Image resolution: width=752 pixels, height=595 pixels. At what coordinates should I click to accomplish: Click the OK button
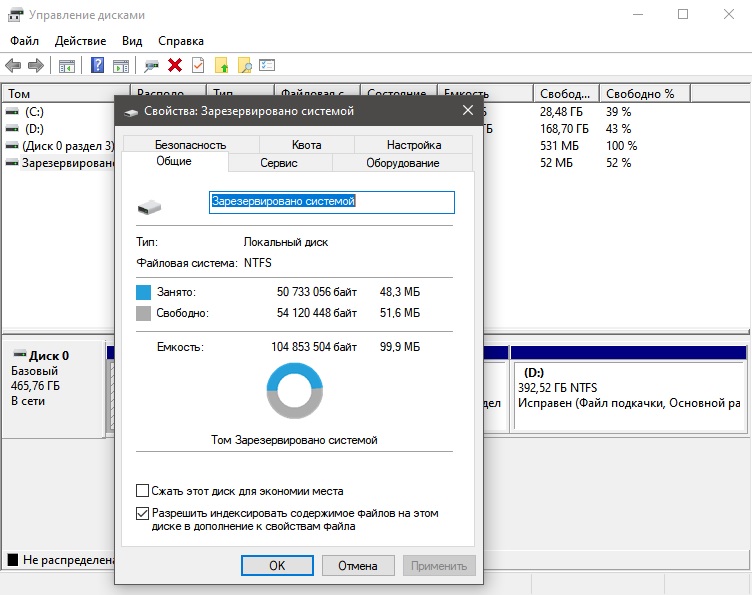[x=277, y=566]
